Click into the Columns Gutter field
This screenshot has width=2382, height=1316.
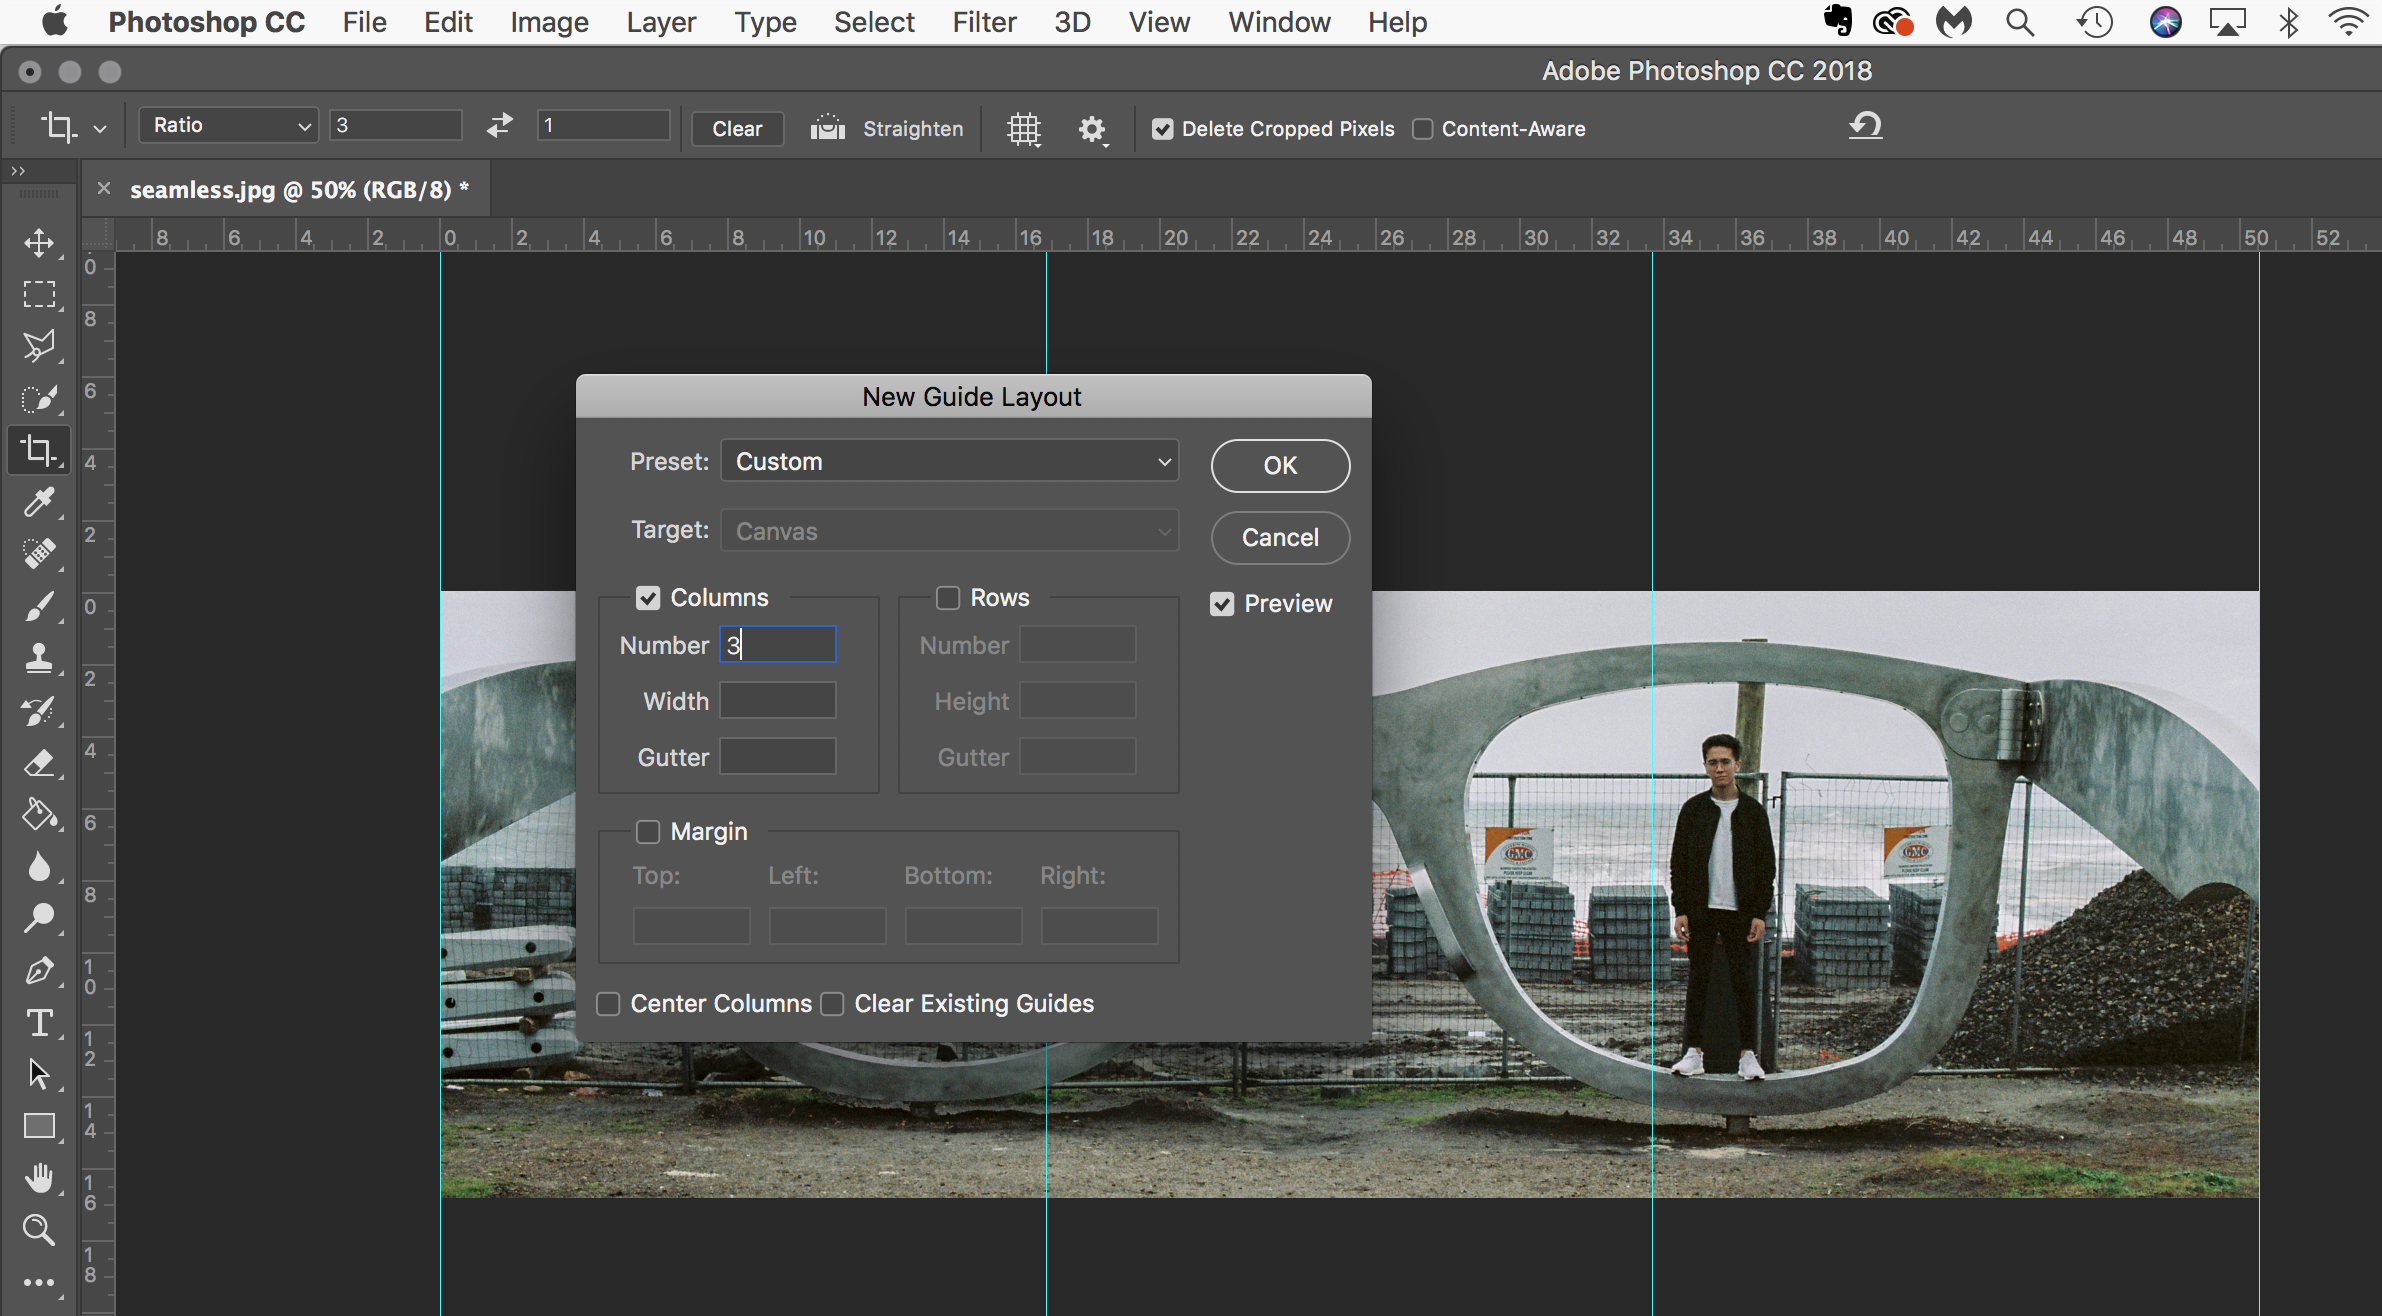click(777, 757)
